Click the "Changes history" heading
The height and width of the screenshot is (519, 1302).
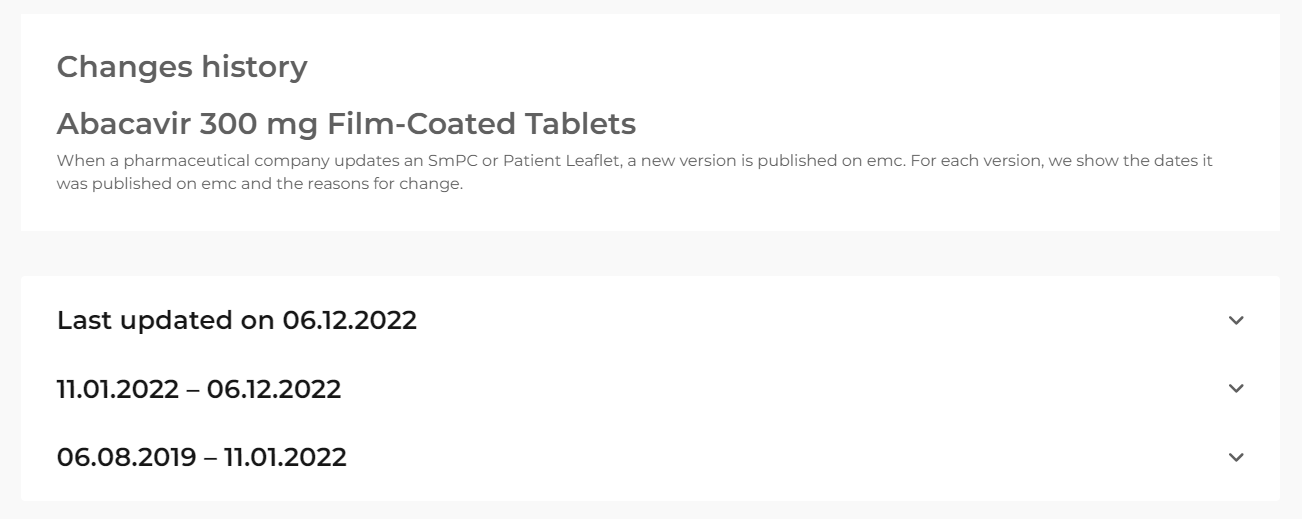tap(182, 67)
